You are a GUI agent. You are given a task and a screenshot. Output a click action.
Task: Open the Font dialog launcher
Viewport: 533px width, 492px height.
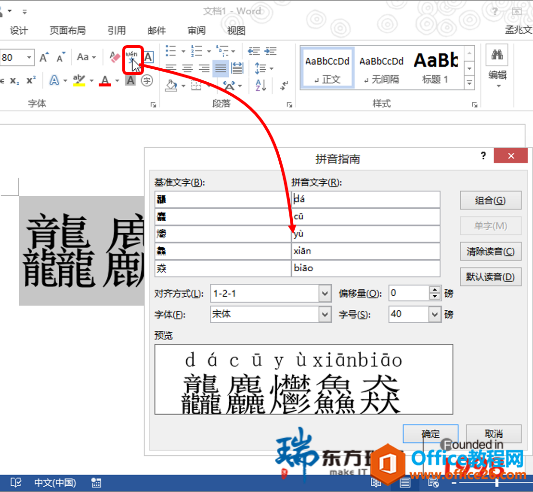click(x=153, y=105)
